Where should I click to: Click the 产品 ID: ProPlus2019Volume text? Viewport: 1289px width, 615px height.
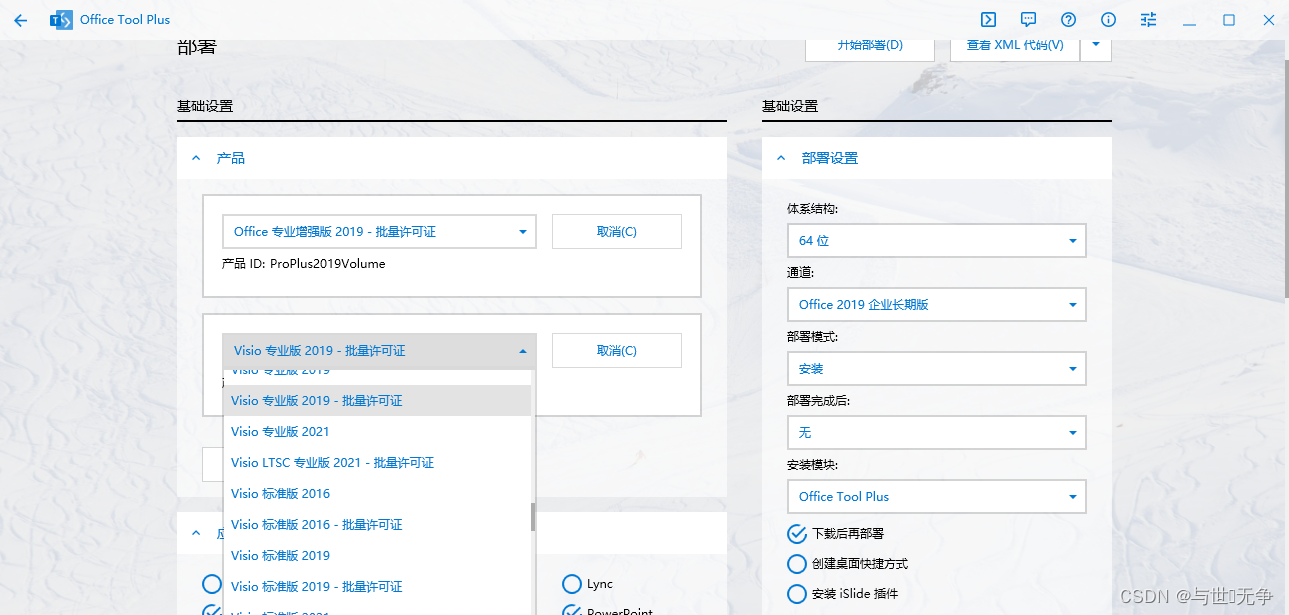coord(303,264)
